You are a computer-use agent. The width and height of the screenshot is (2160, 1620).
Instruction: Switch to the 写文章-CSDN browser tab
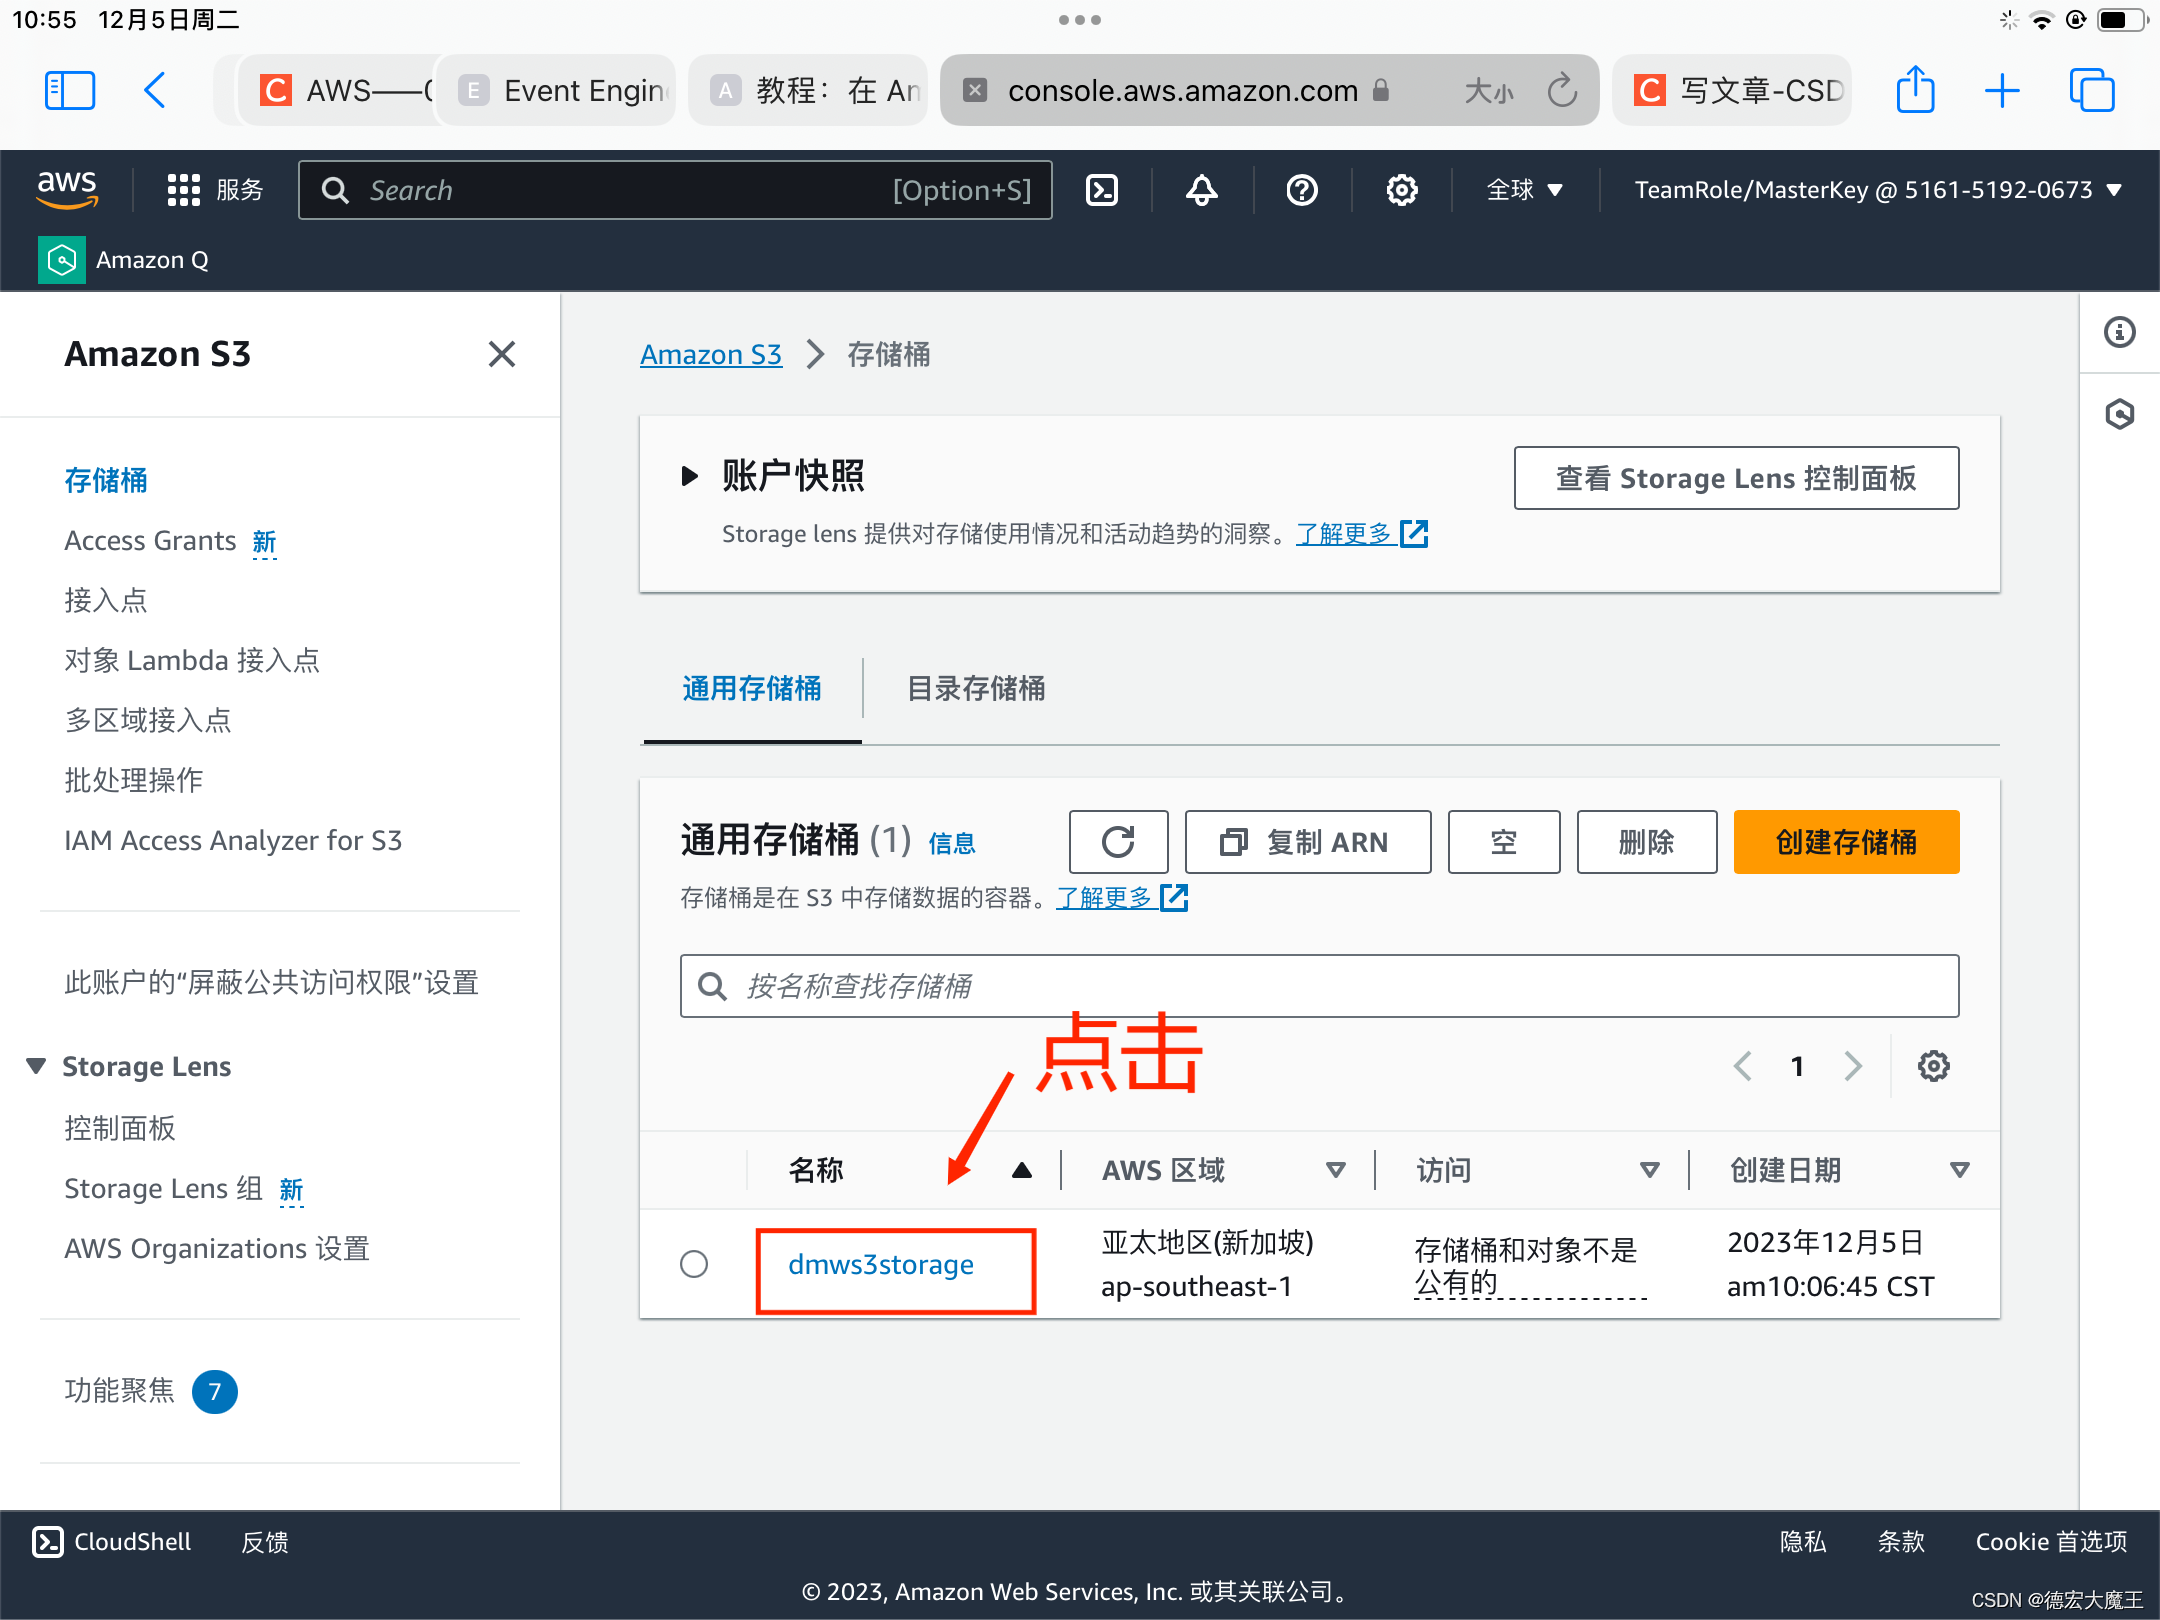[1733, 91]
